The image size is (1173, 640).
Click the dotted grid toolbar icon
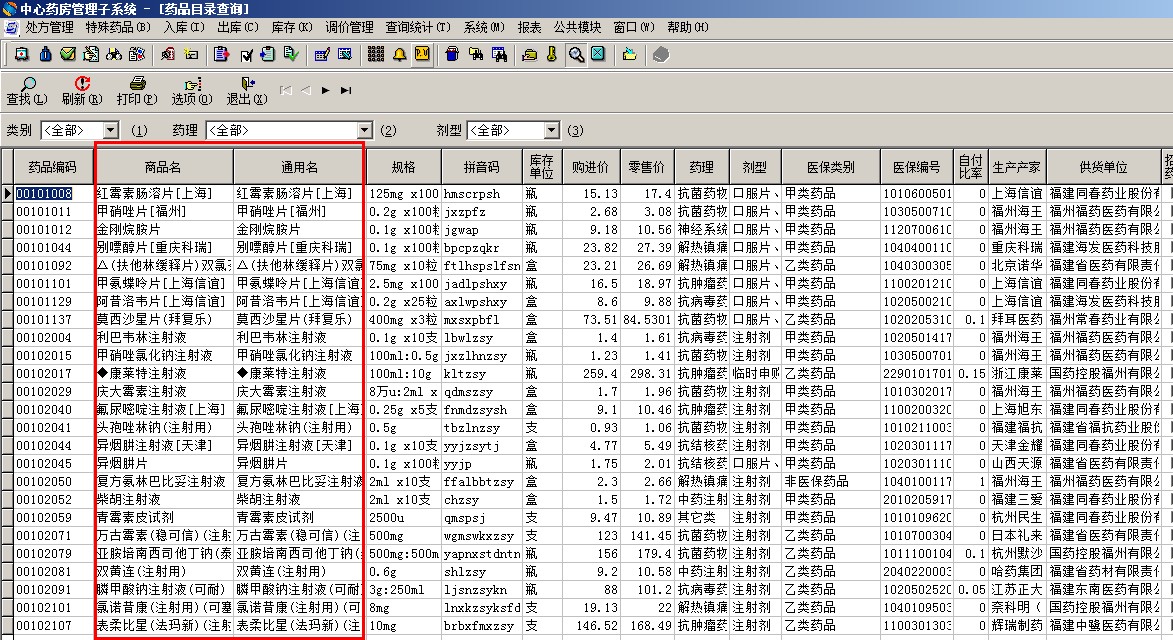point(376,55)
